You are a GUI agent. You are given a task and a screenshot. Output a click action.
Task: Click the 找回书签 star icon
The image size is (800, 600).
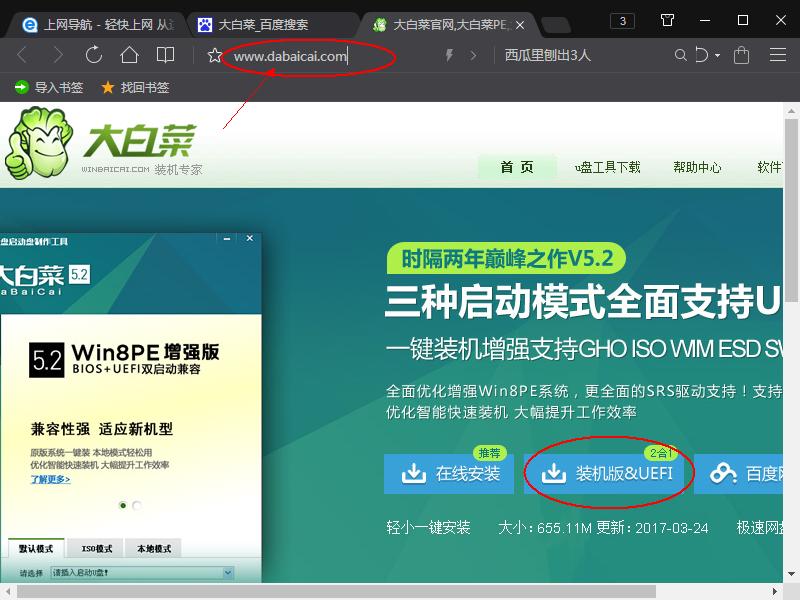click(105, 87)
